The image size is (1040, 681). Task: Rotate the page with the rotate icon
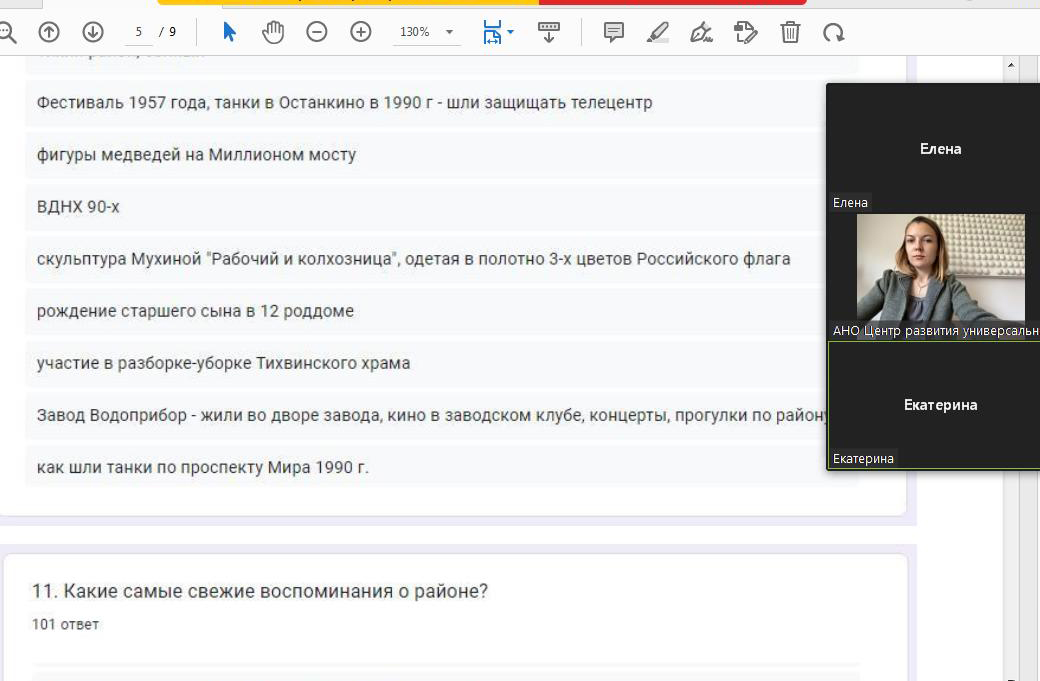834,32
